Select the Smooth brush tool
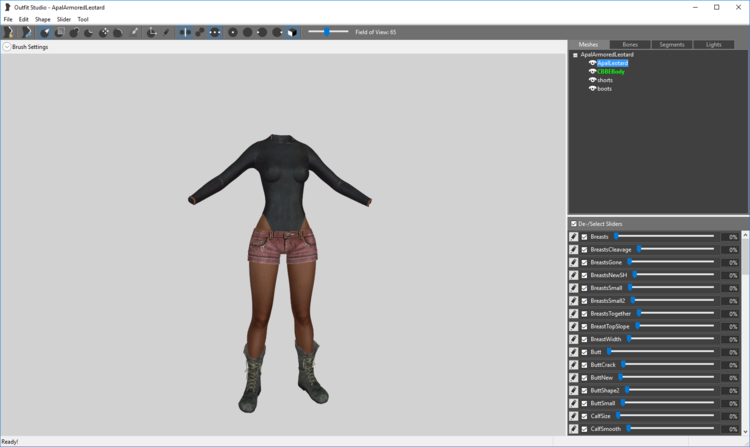The image size is (750, 447). [x=118, y=32]
